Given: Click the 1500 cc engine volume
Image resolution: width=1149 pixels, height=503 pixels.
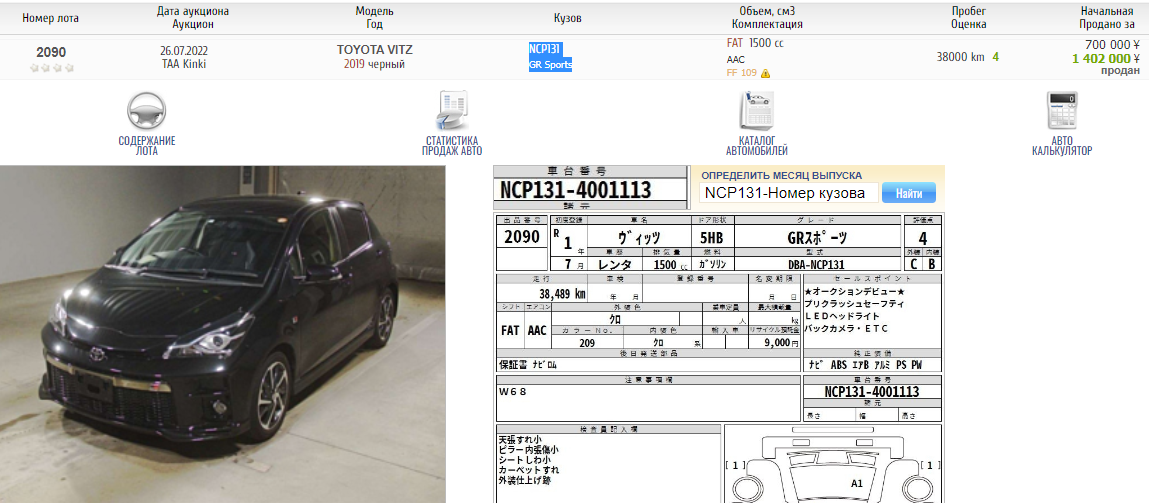Looking at the screenshot, I should pyautogui.click(x=766, y=43).
